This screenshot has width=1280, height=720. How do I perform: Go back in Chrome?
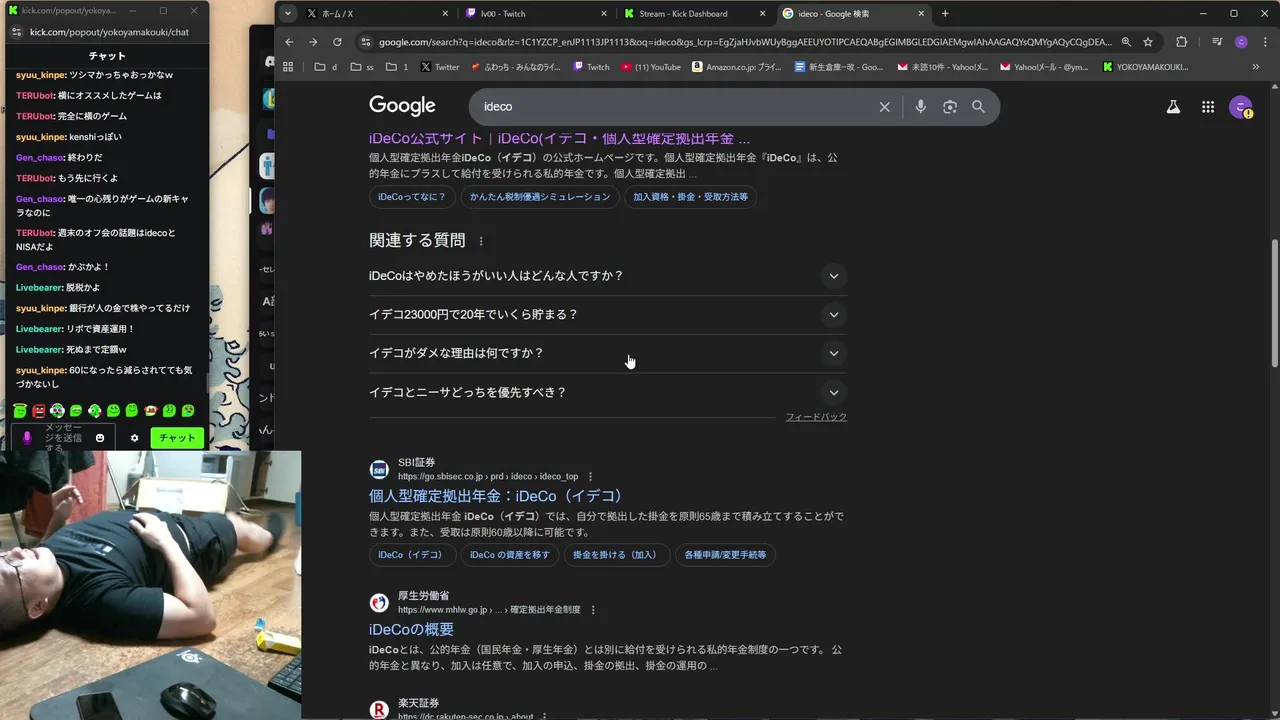coord(289,42)
